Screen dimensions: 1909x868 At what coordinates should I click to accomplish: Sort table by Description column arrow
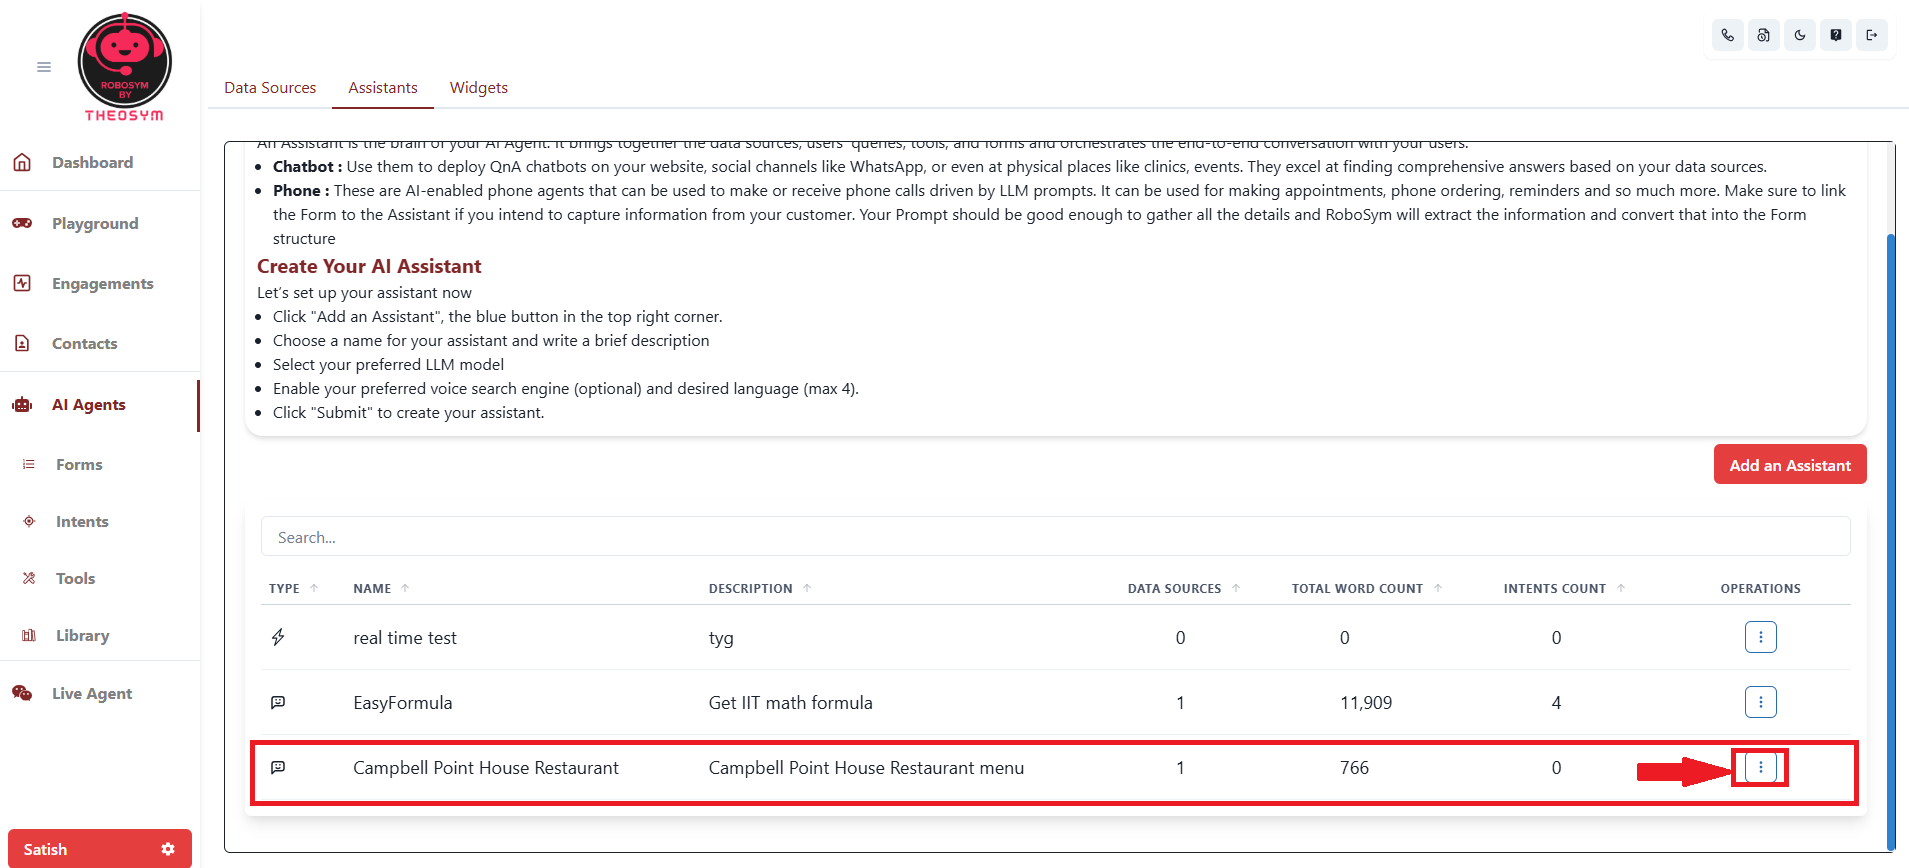(807, 588)
